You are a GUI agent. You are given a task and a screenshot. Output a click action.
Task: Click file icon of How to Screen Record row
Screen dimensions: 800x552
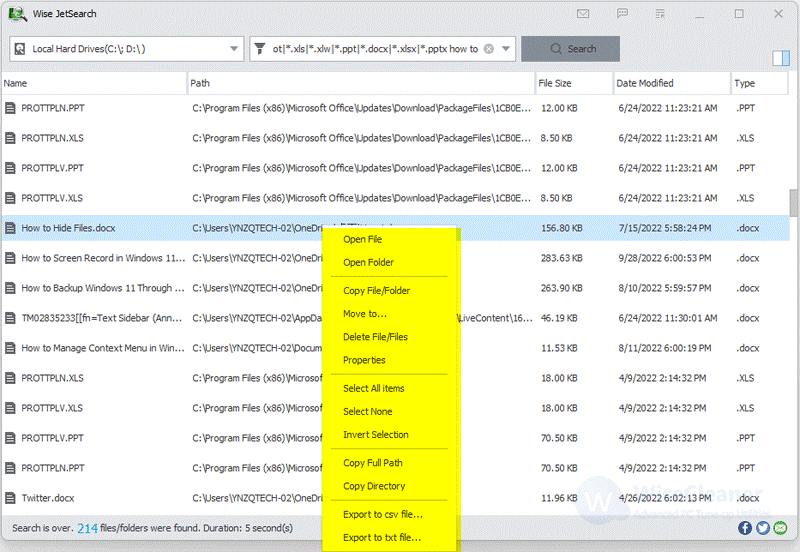tap(10, 258)
